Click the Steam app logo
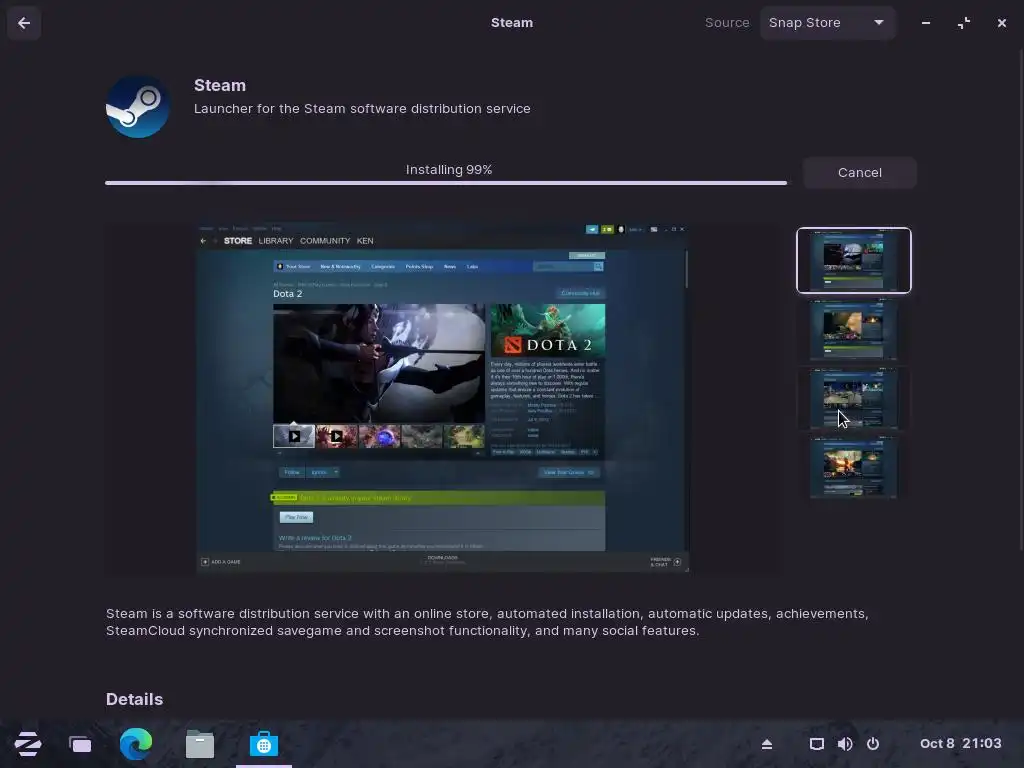 138,106
